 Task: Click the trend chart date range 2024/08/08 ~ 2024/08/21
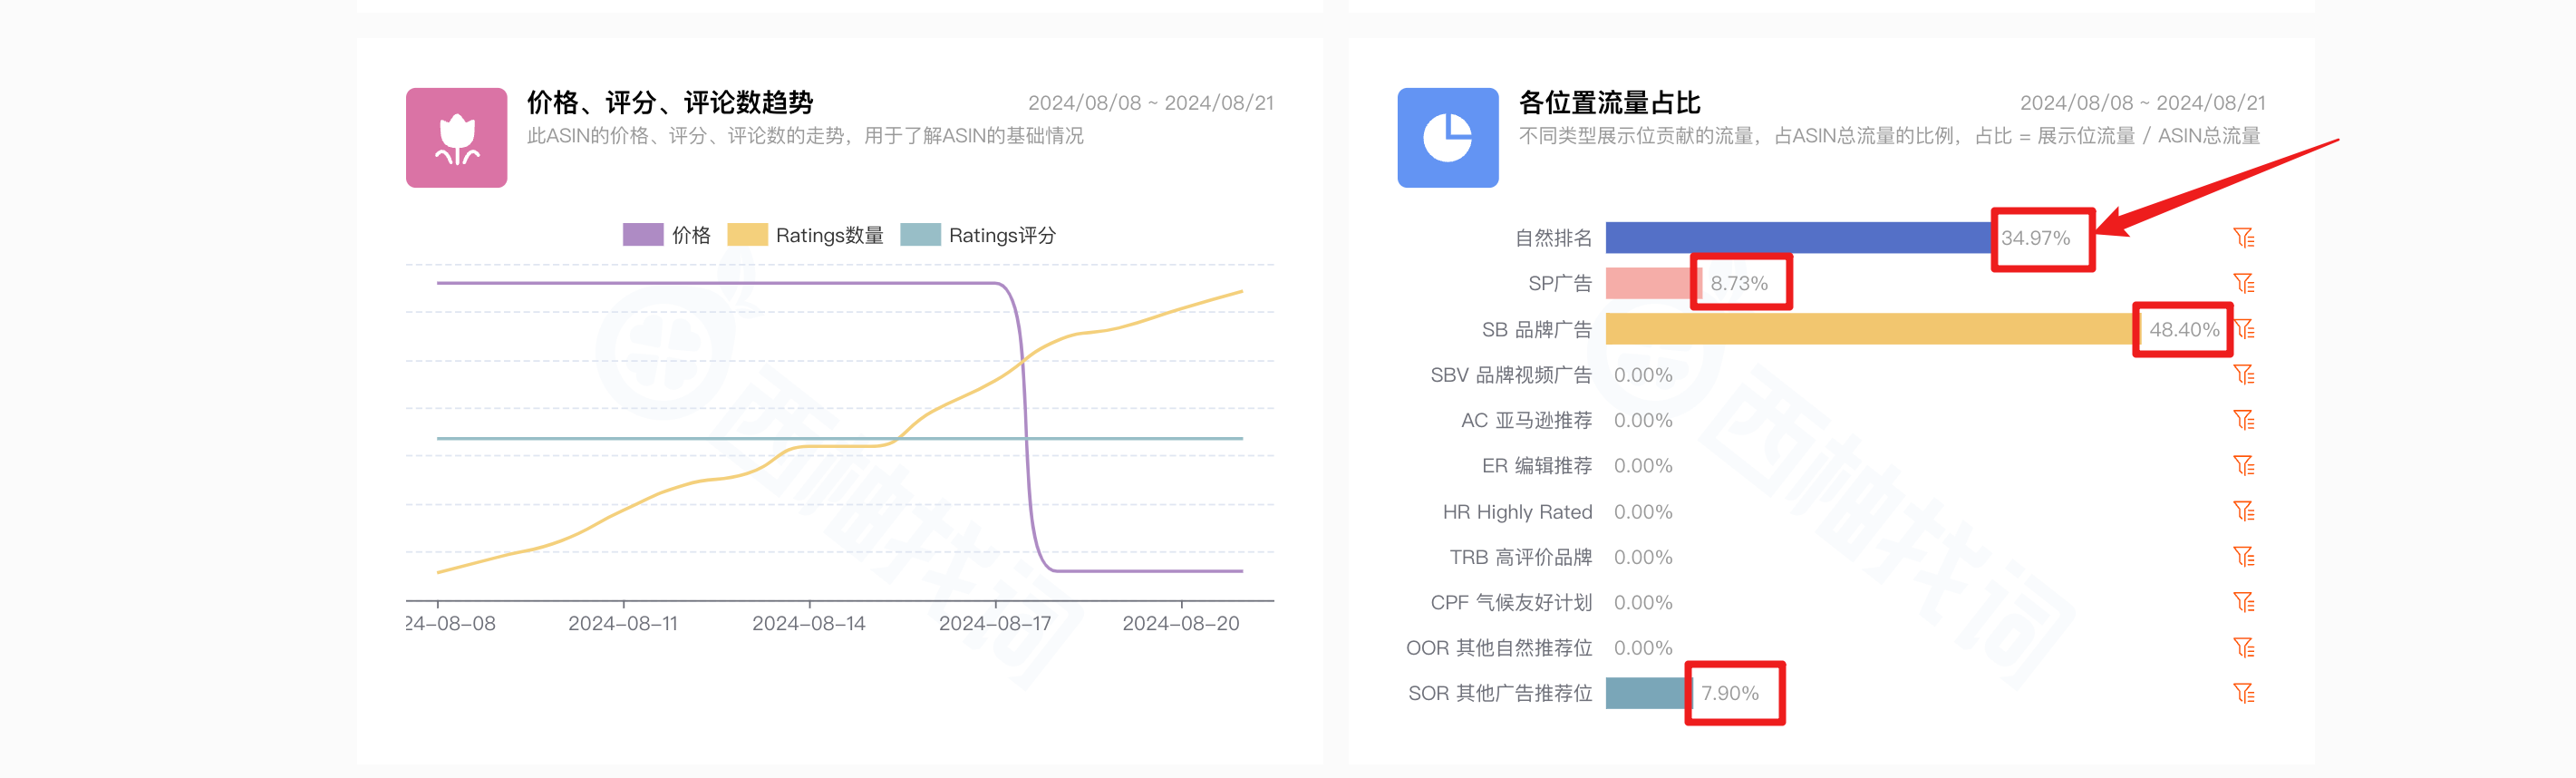[x=1150, y=103]
